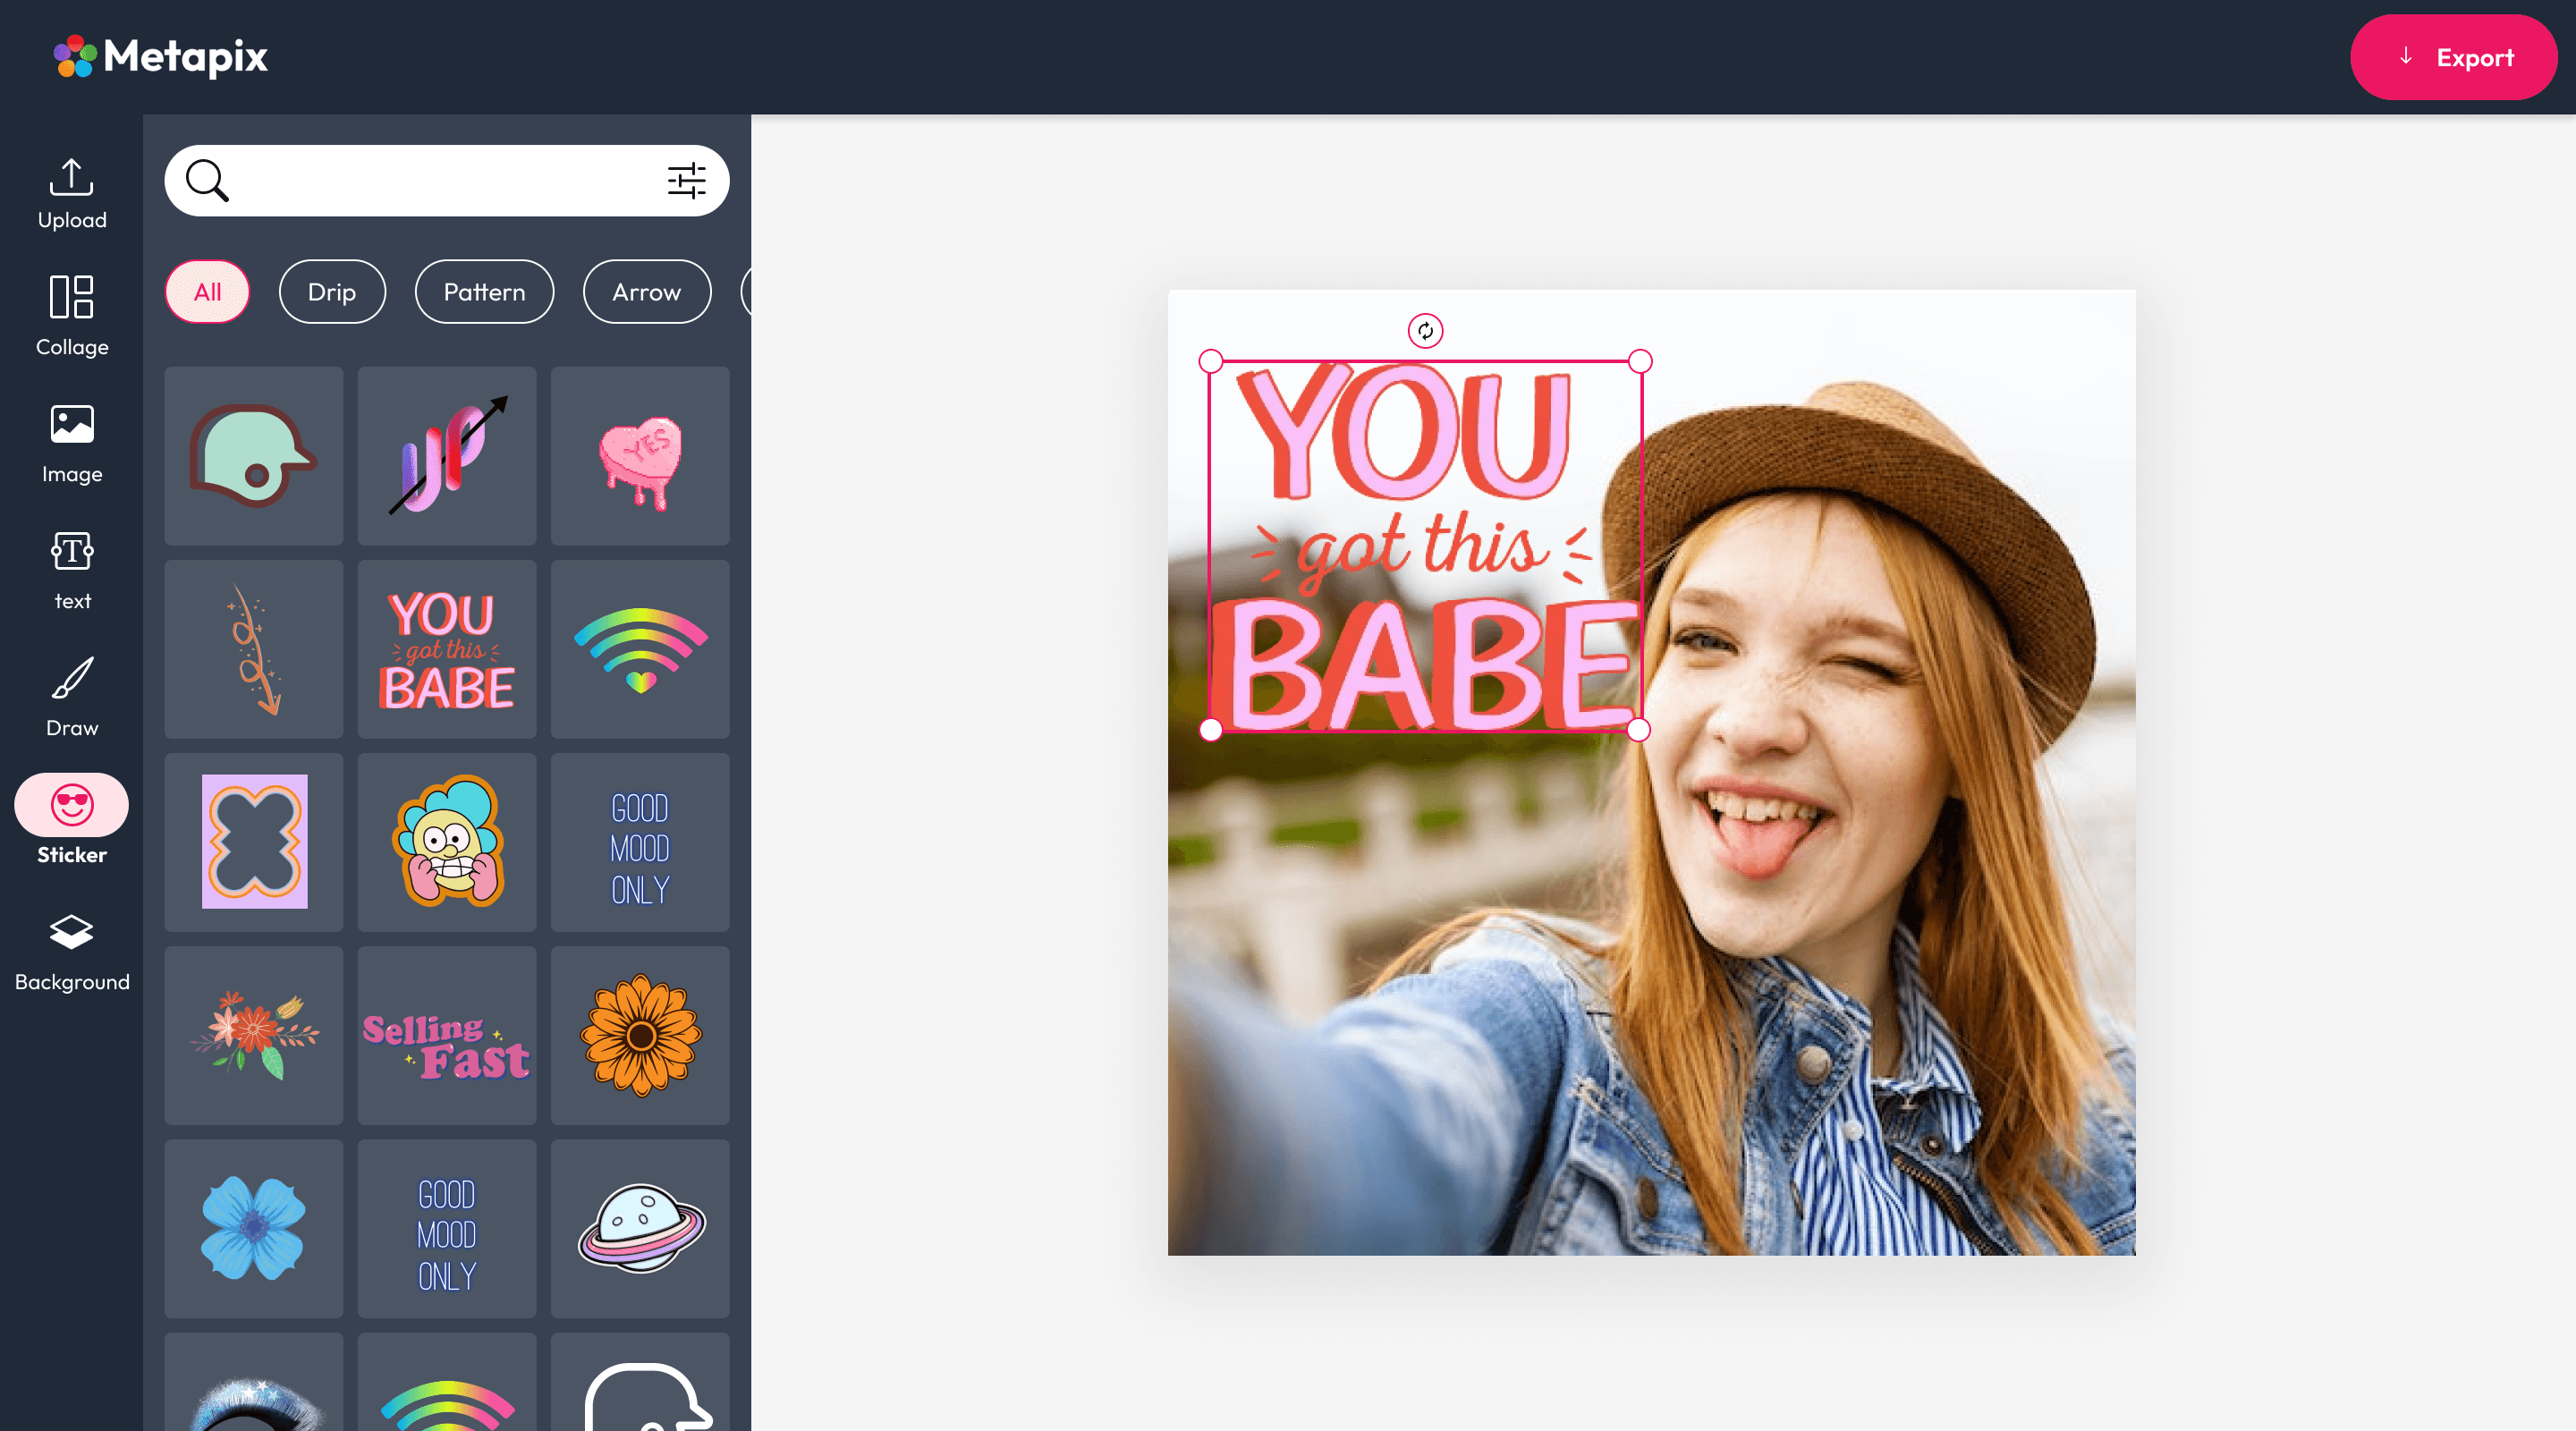The image size is (2576, 1431).
Task: Filter stickers by Pattern category
Action: pyautogui.click(x=484, y=292)
